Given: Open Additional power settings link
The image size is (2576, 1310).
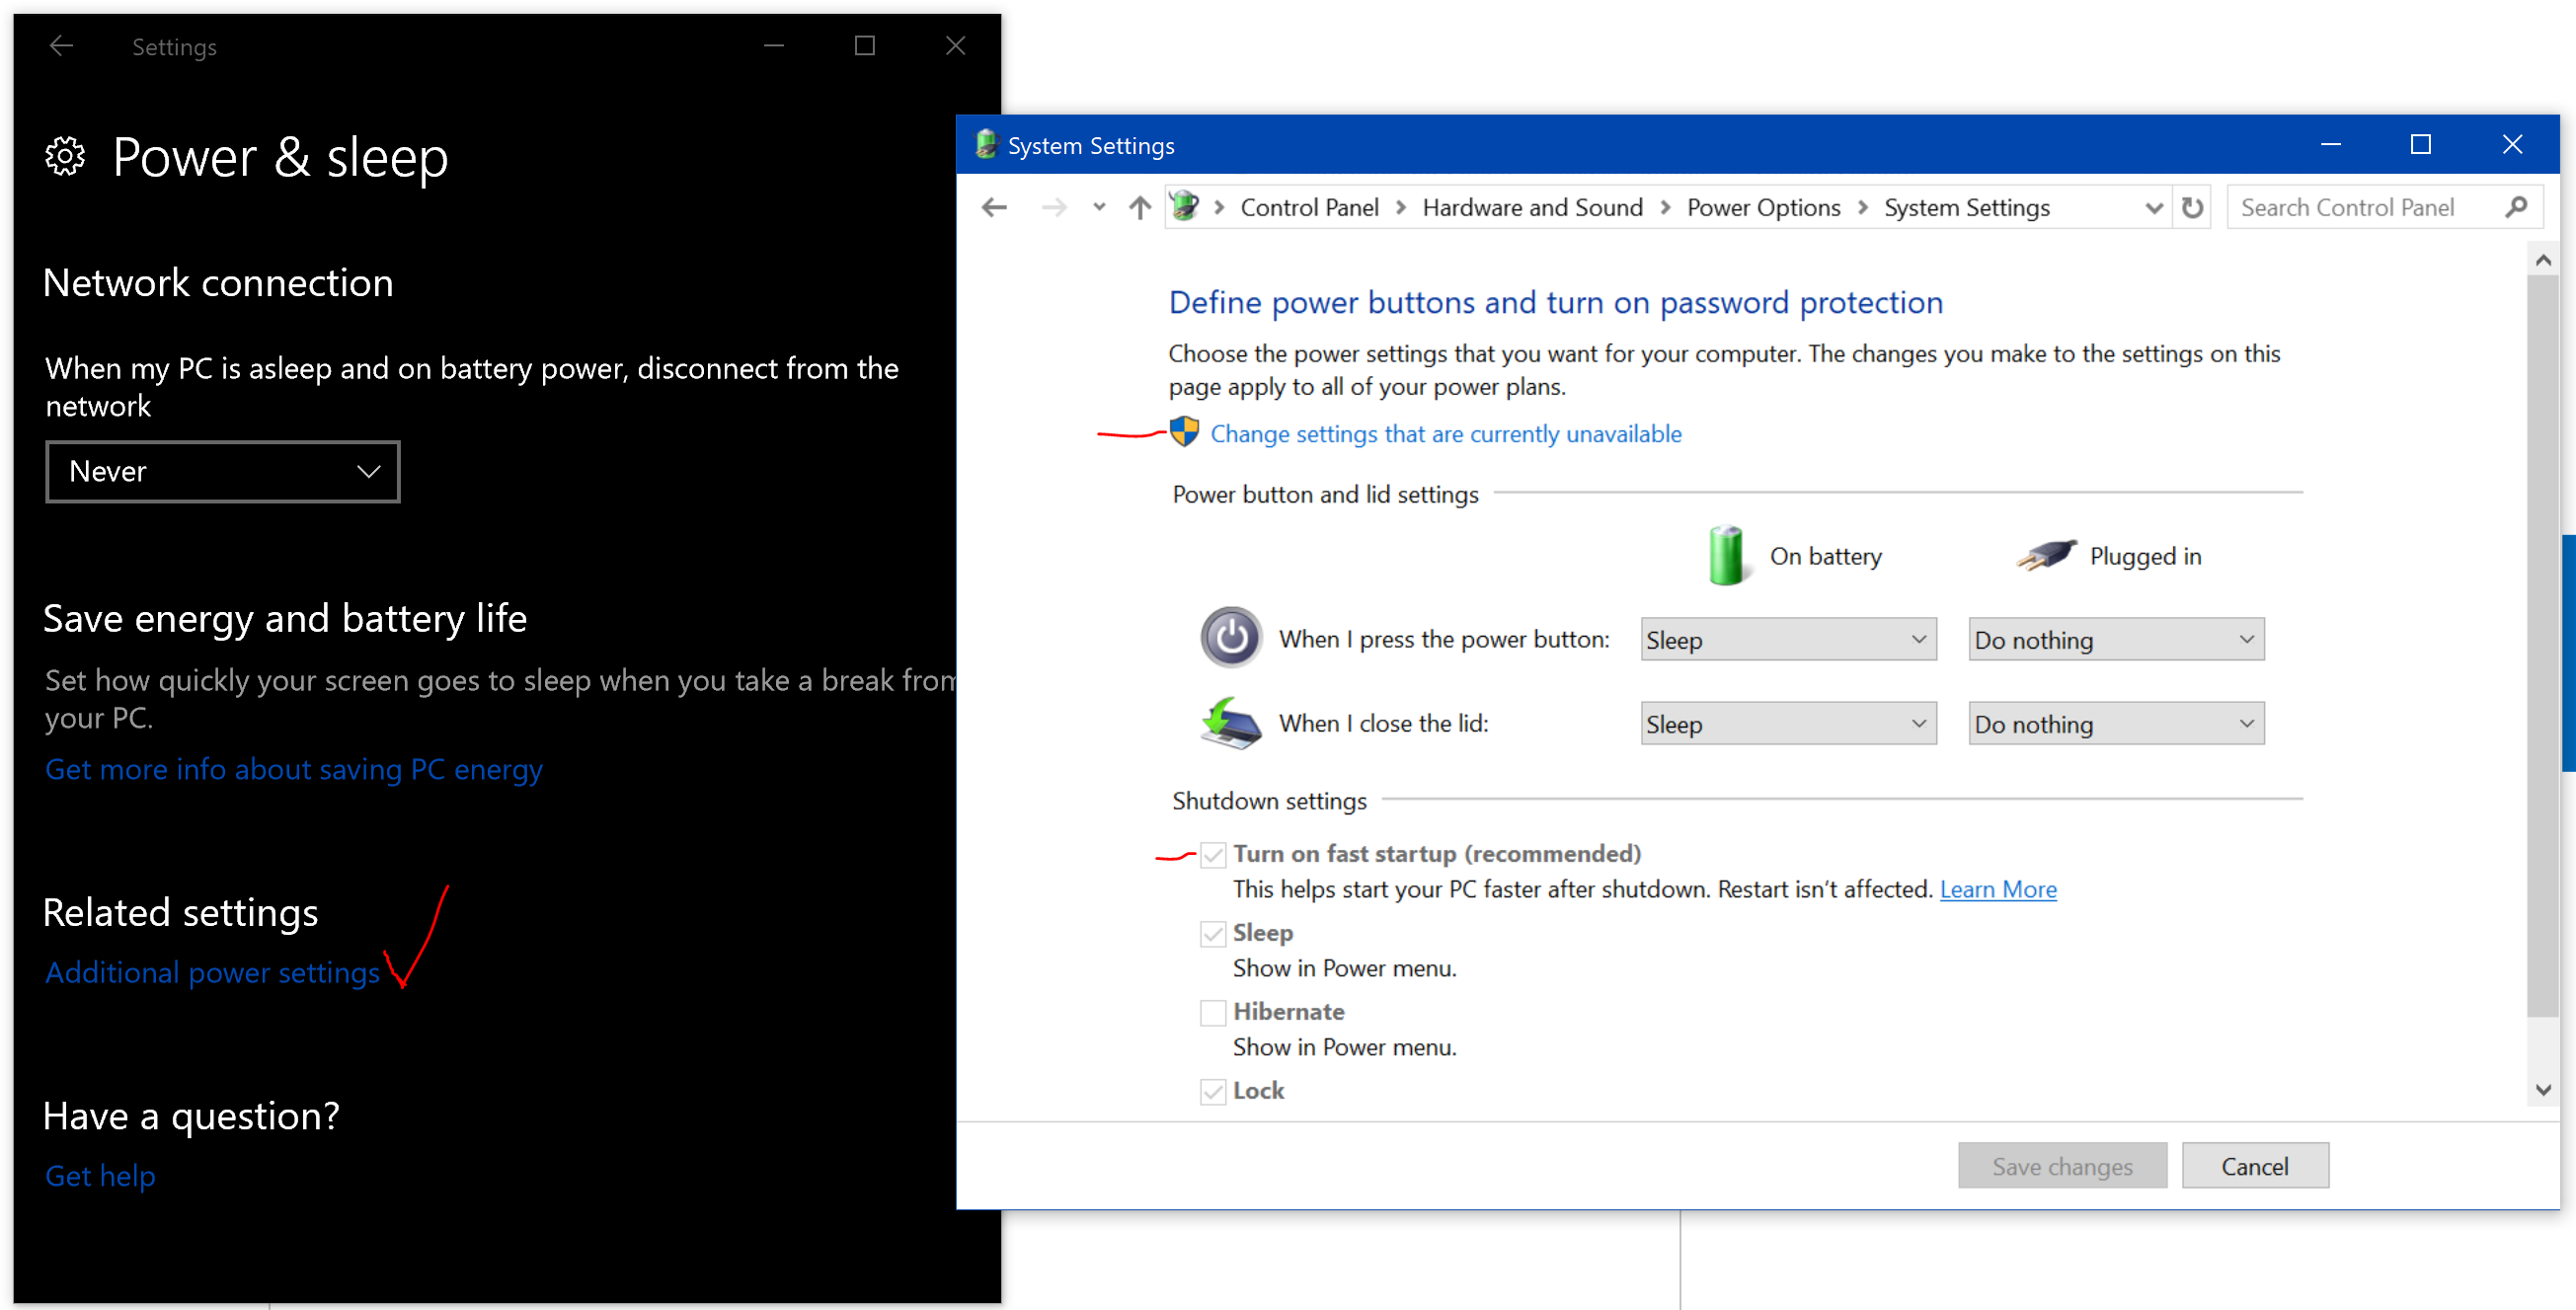Looking at the screenshot, I should tap(213, 972).
